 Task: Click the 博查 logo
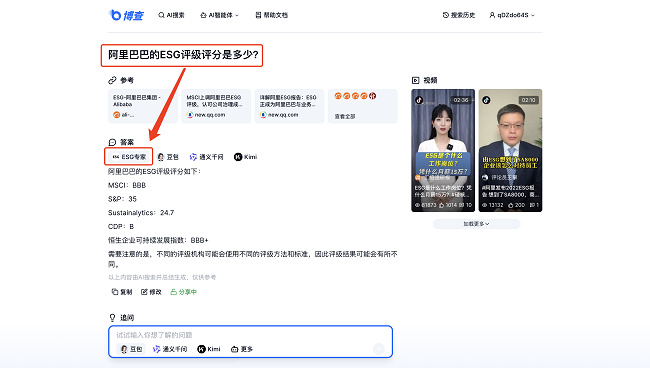click(x=126, y=15)
